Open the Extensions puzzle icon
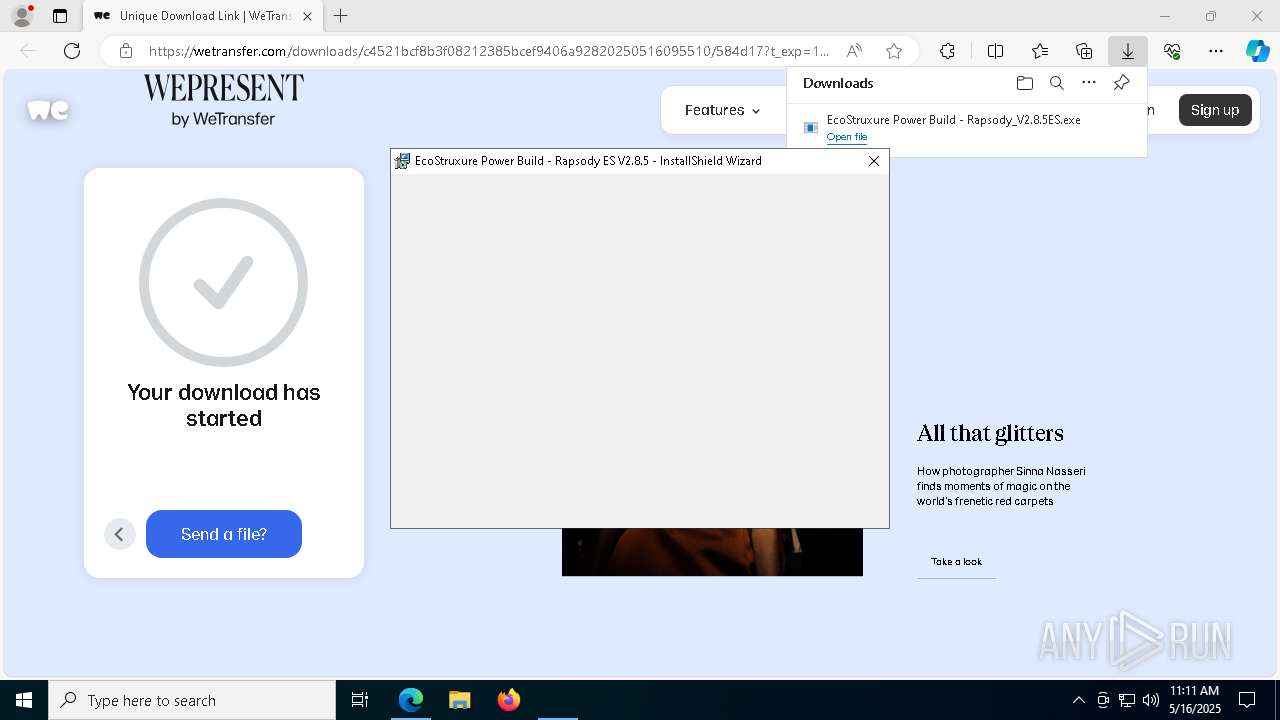 (947, 51)
